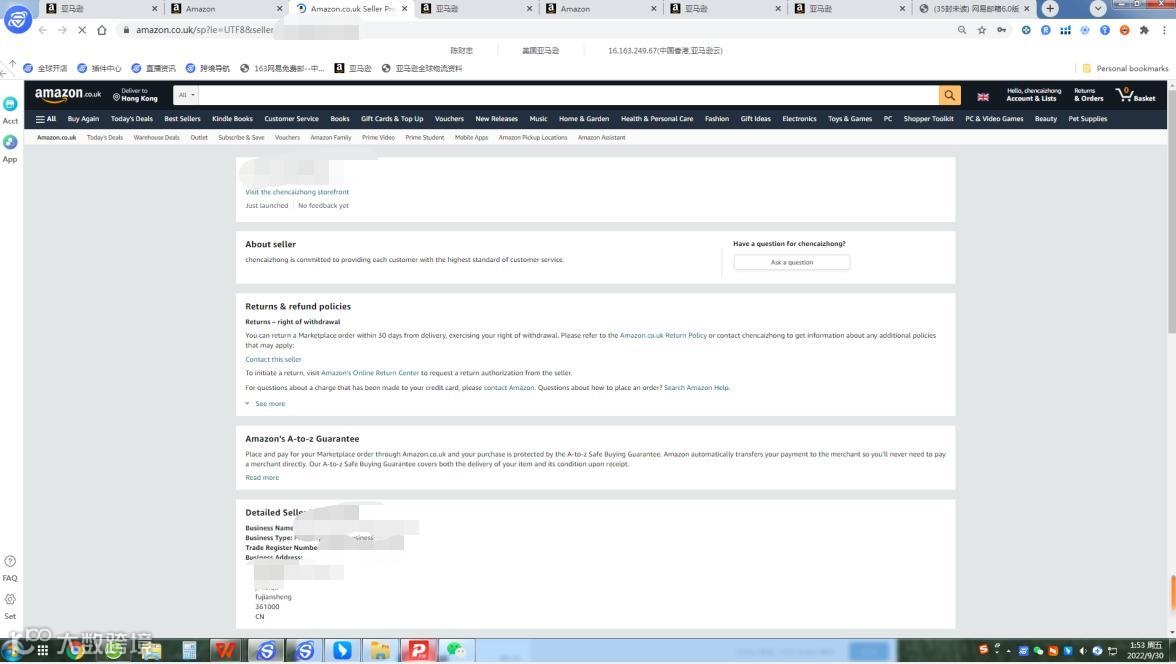Open Amazon's Online Return Center link
The image size is (1176, 664).
(370, 373)
